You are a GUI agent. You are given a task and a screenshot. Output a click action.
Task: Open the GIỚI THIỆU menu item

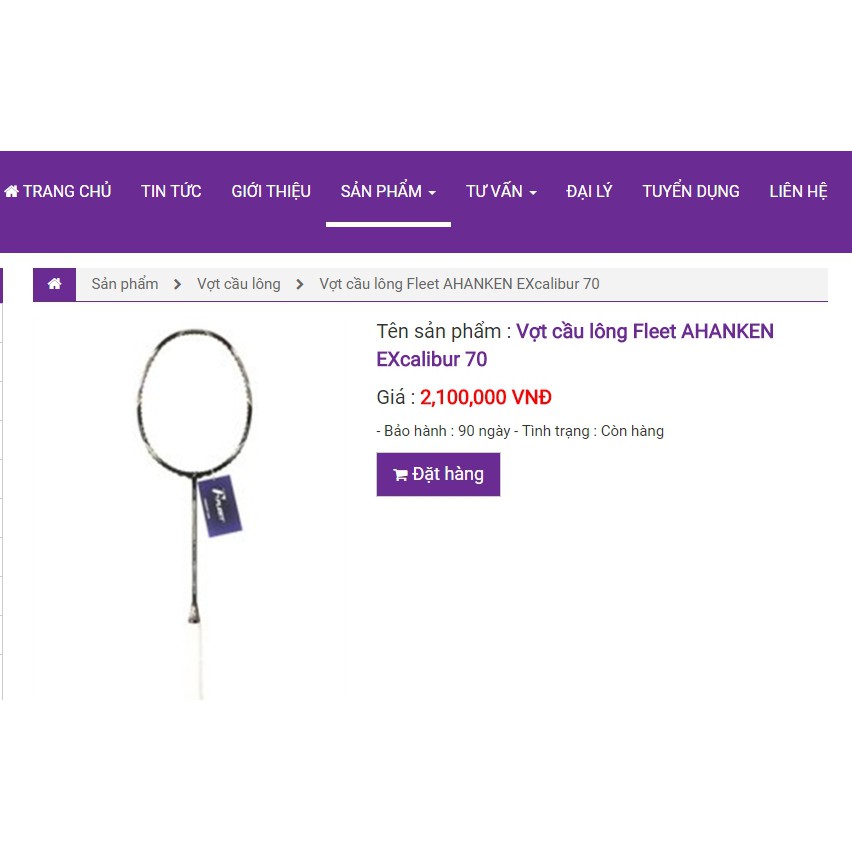[x=271, y=191]
